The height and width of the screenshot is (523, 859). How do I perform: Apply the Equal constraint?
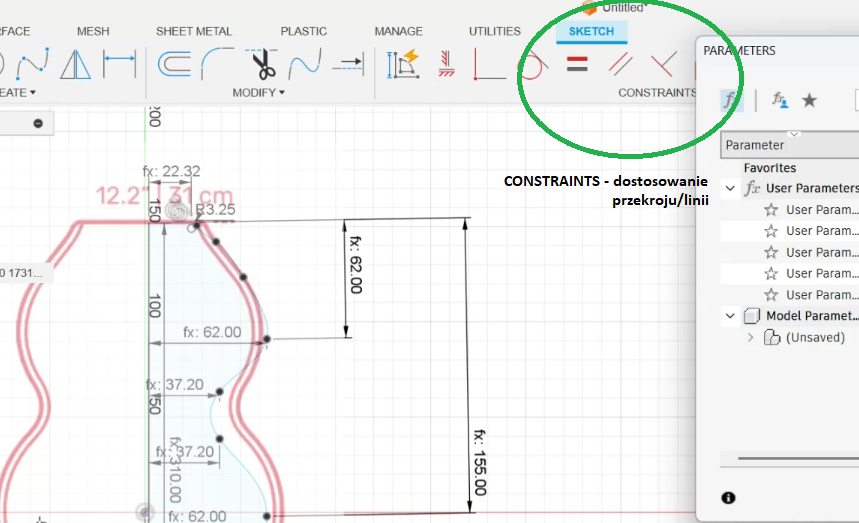tap(577, 66)
